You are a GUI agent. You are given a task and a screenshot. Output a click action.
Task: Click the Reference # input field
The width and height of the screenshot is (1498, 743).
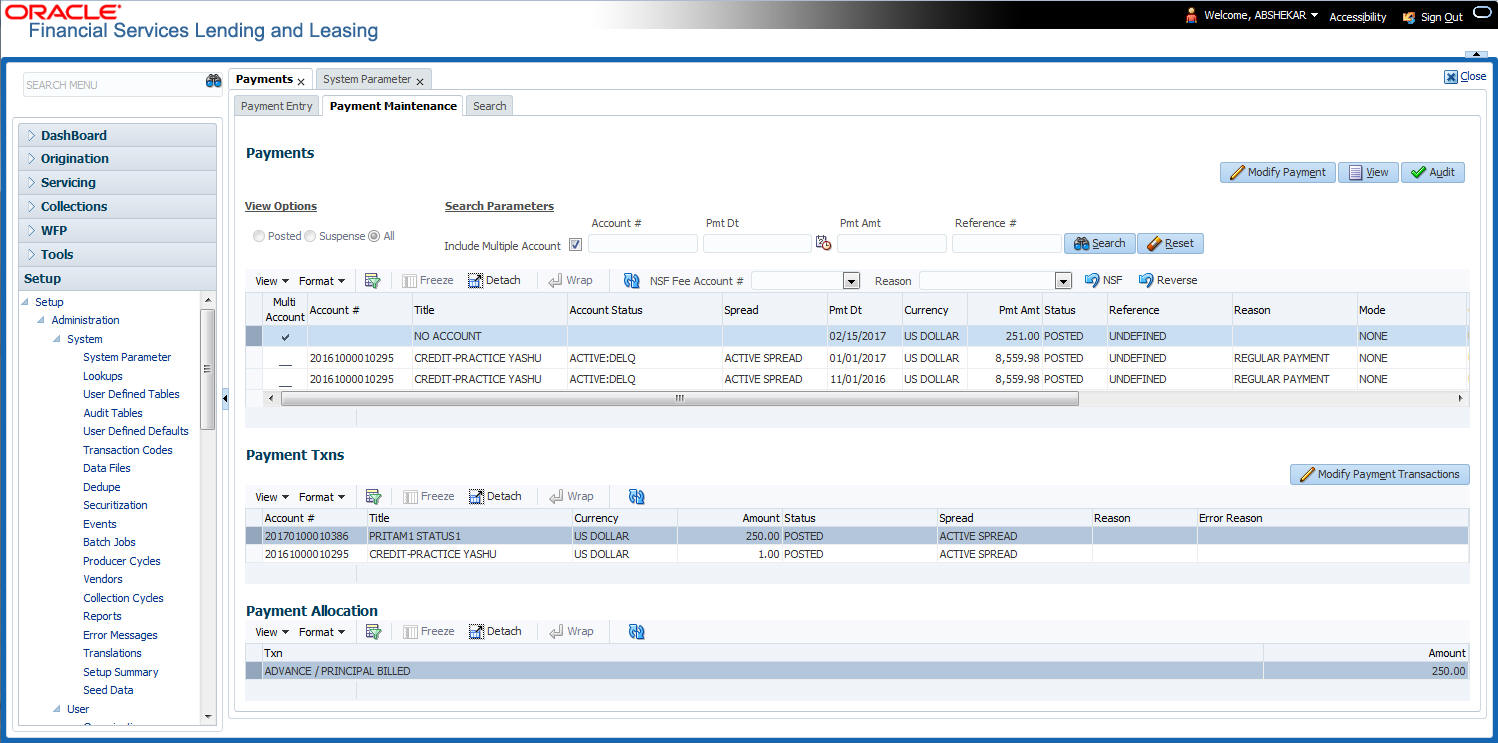coord(1007,244)
